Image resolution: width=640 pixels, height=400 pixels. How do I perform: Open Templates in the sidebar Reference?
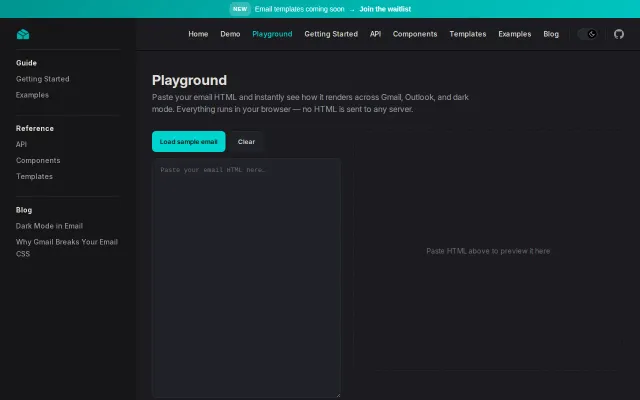click(x=34, y=176)
